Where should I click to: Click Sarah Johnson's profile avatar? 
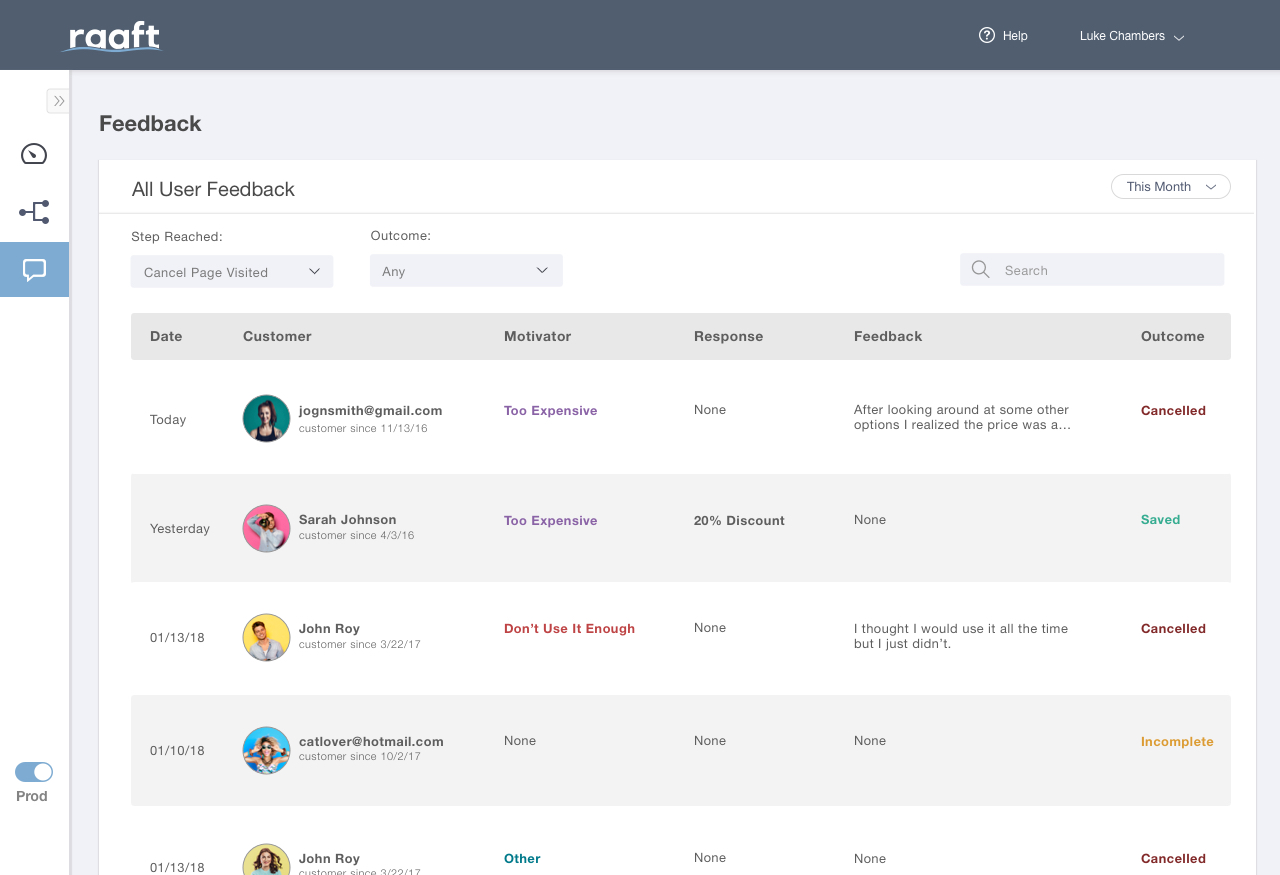[266, 528]
